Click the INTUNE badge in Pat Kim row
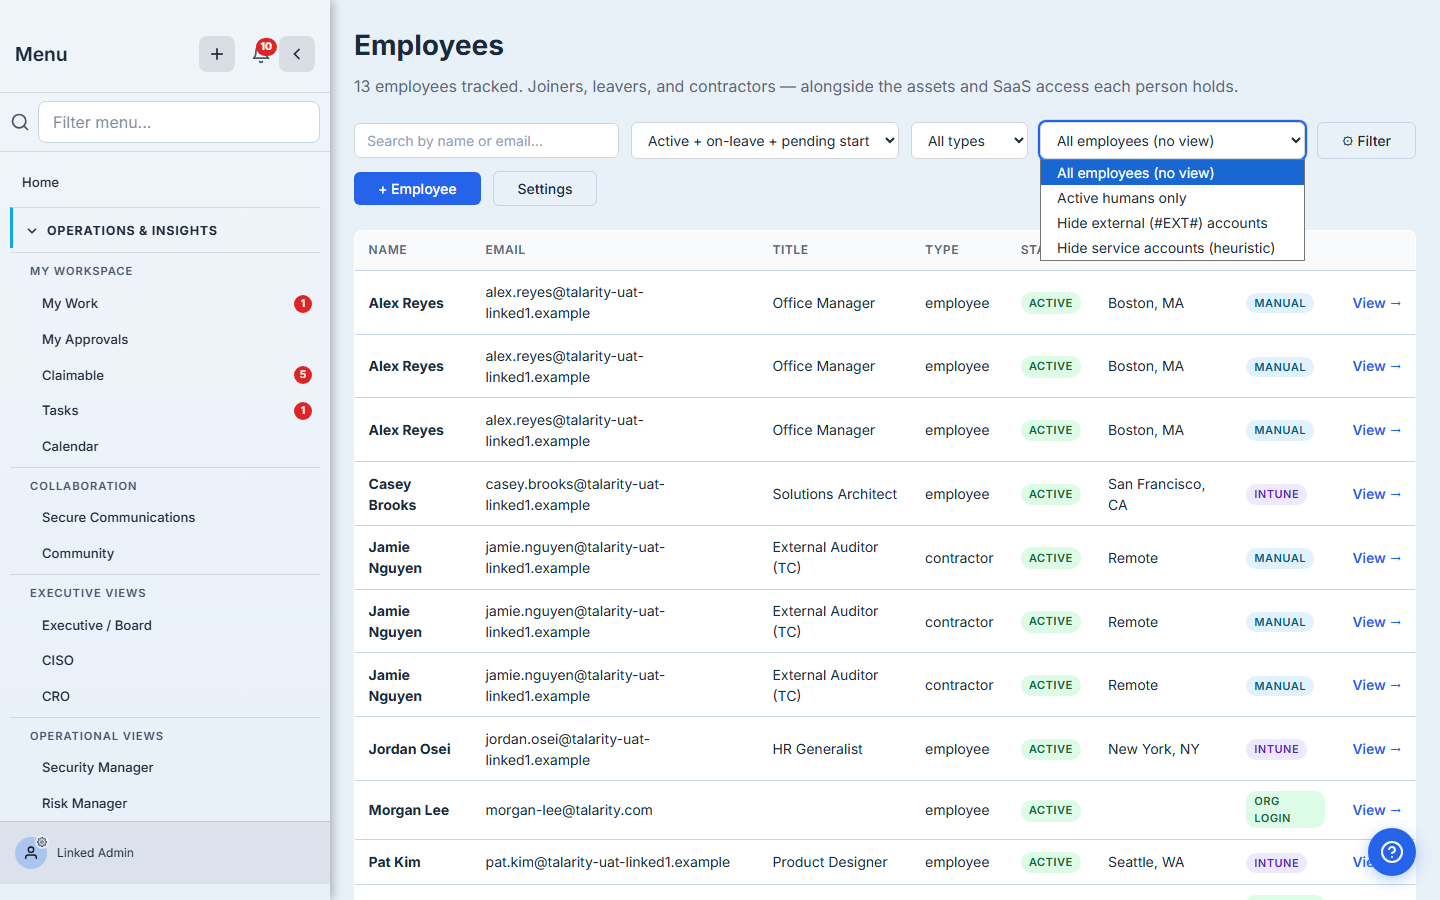Image resolution: width=1440 pixels, height=900 pixels. [1276, 863]
